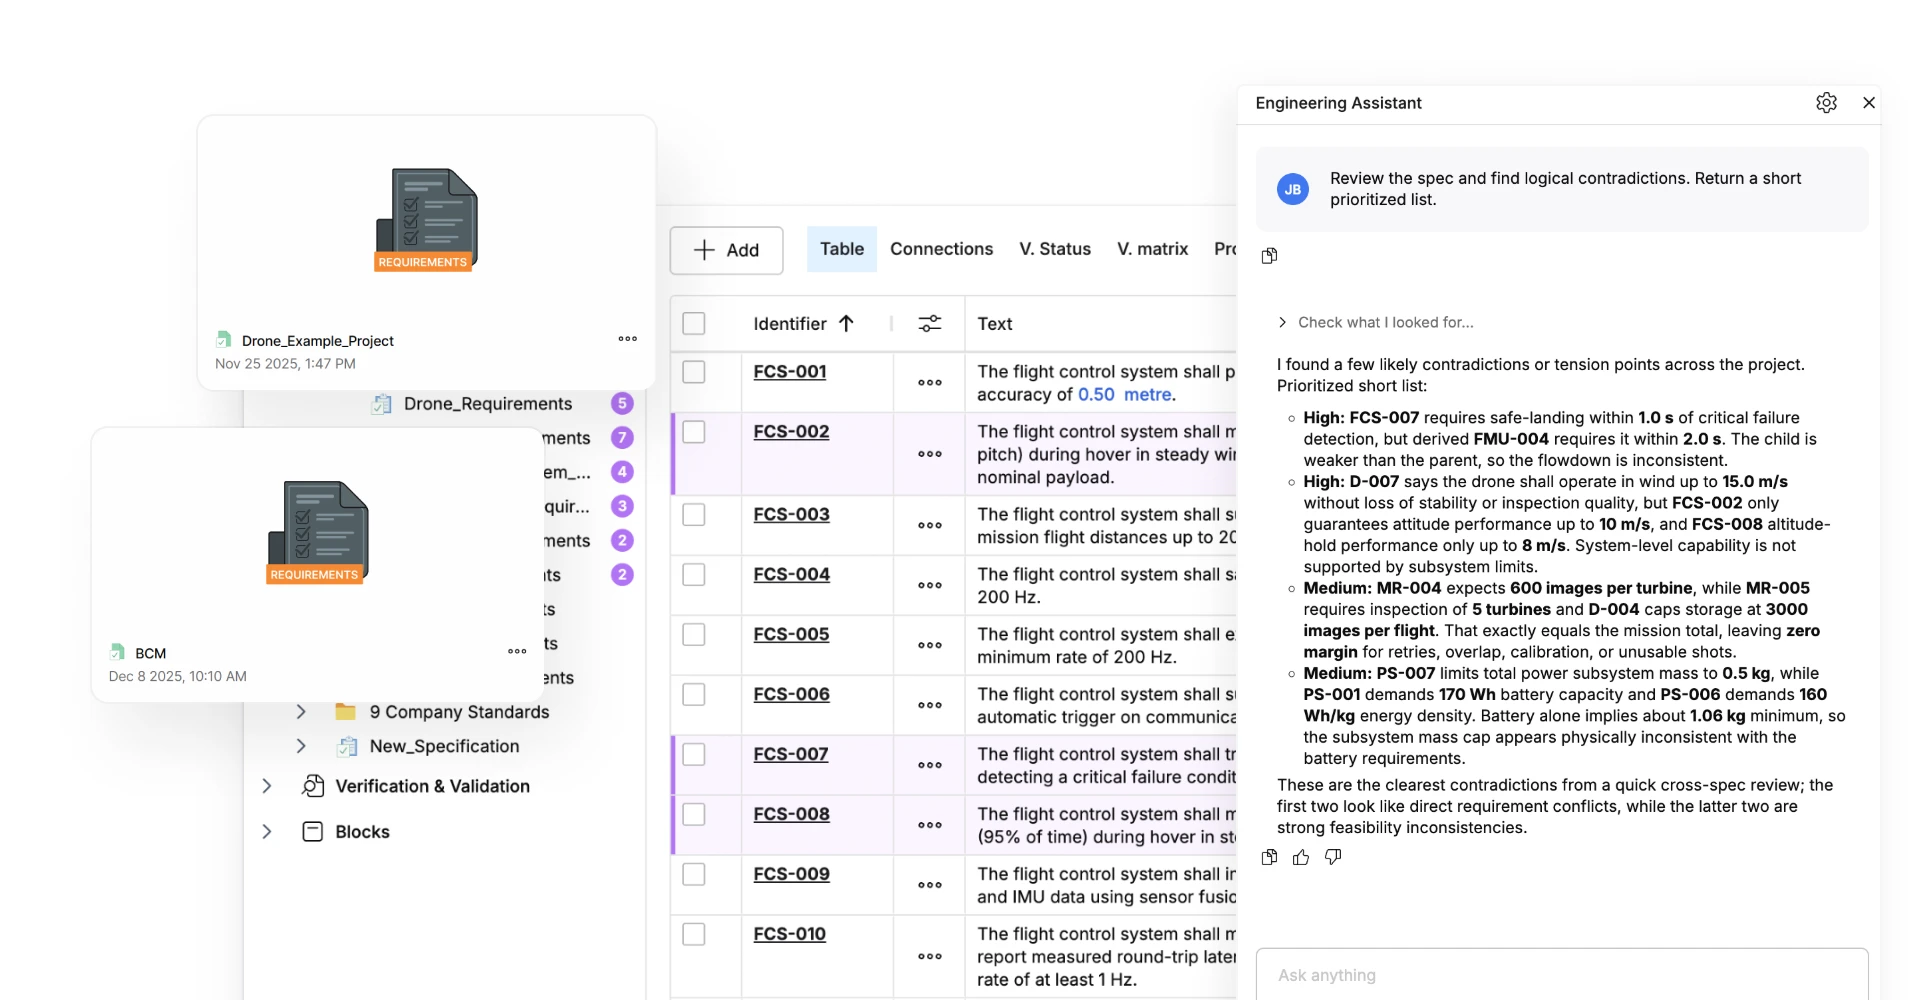Open the V. Status tab
Screen dimensions: 1920x1000
click(x=1055, y=249)
